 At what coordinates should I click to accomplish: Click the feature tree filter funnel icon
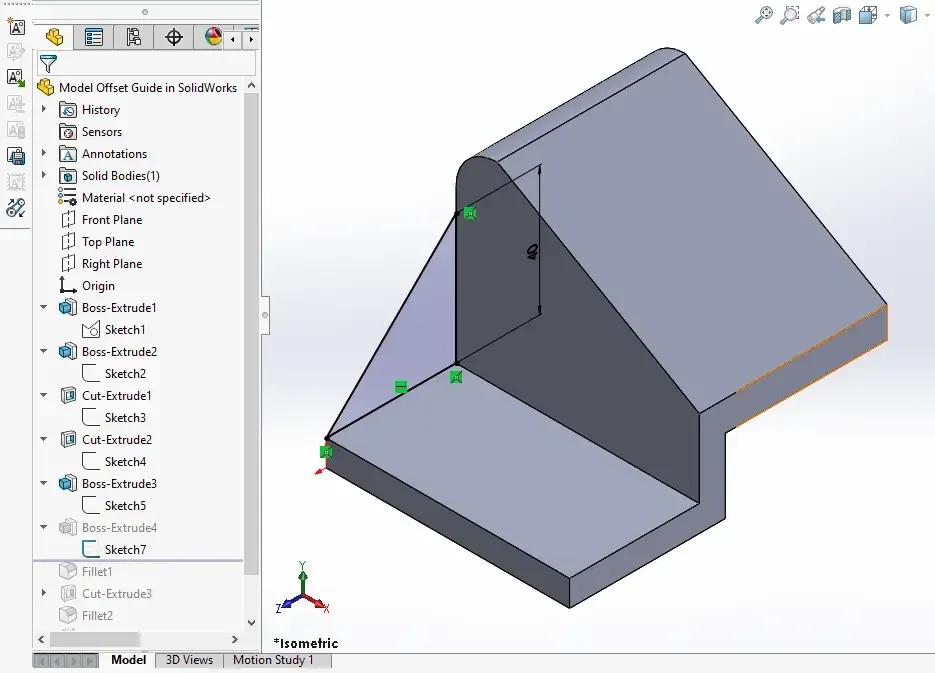coord(48,63)
